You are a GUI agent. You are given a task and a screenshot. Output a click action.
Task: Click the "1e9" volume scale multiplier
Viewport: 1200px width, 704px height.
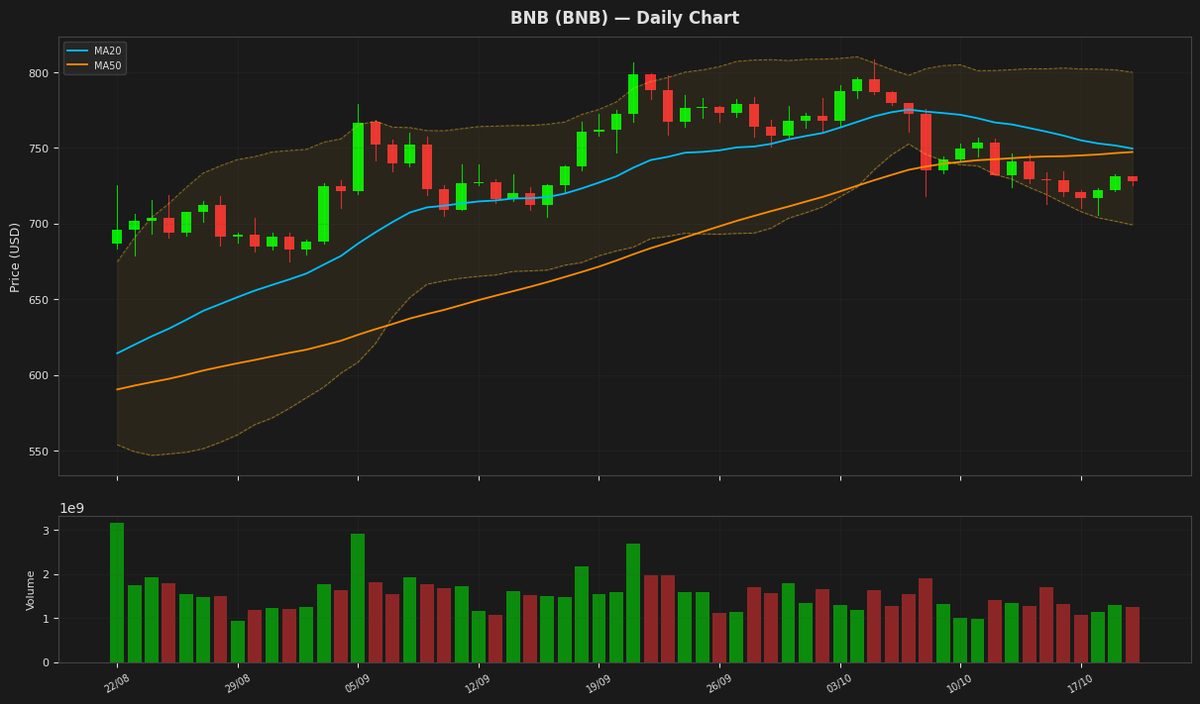click(72, 508)
